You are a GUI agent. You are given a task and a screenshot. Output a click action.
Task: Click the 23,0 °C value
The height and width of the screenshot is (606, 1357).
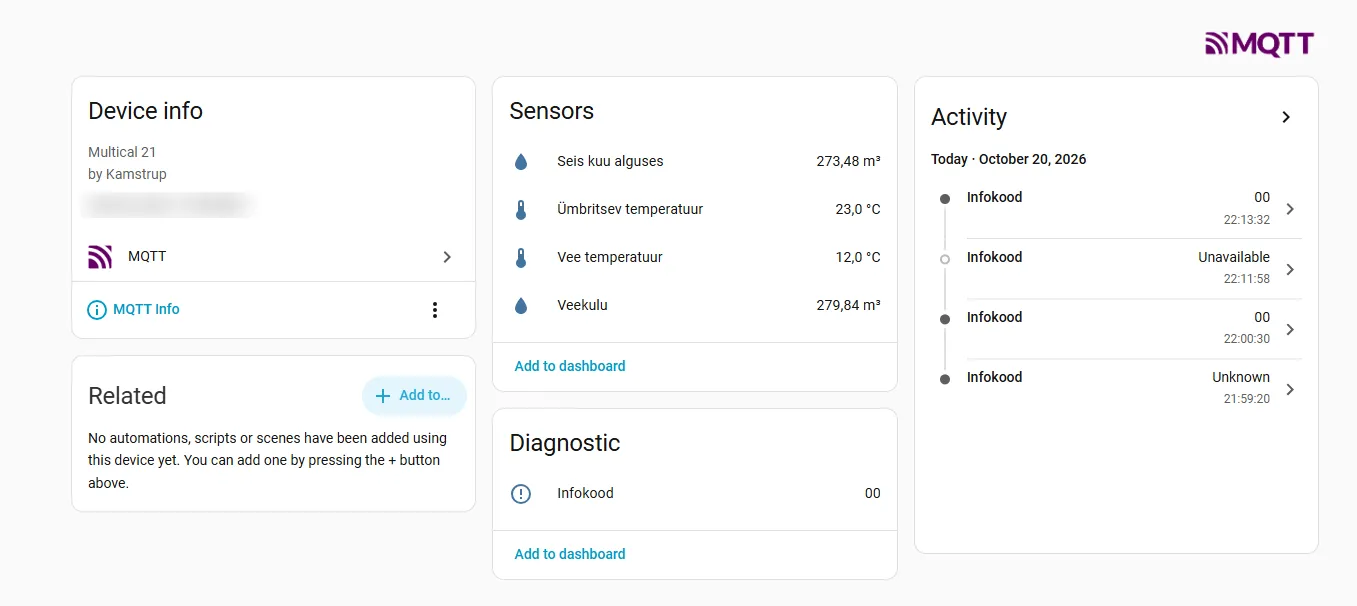[858, 210]
